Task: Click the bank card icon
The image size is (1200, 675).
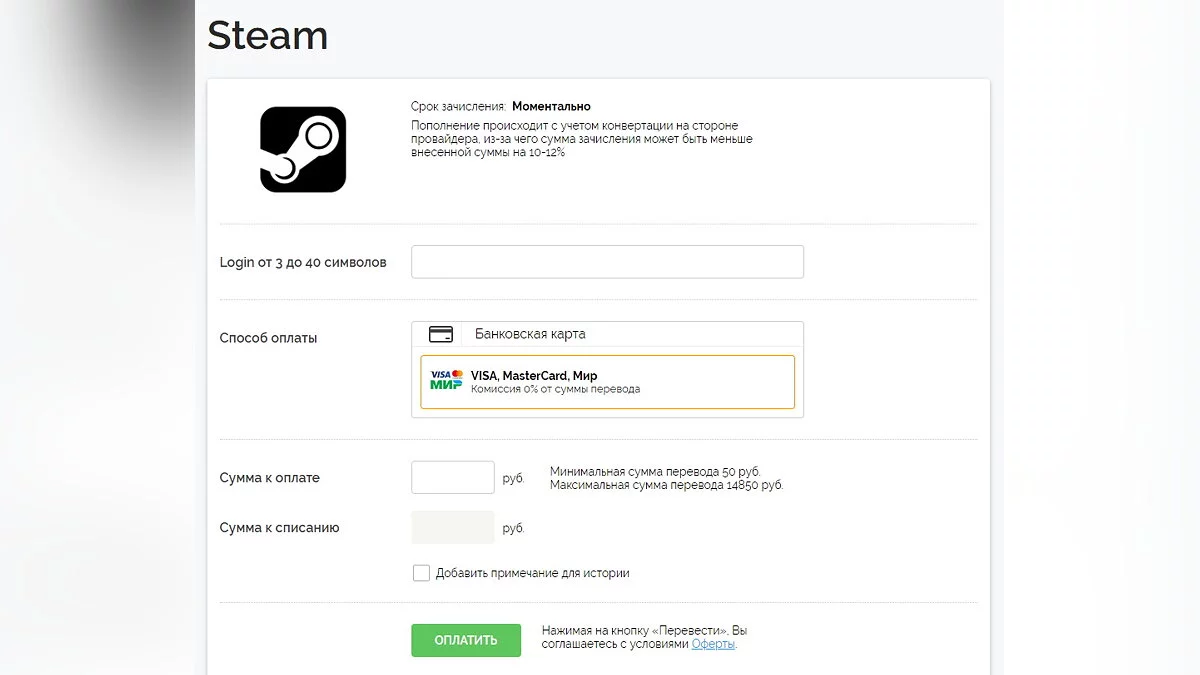Action: pyautogui.click(x=440, y=334)
